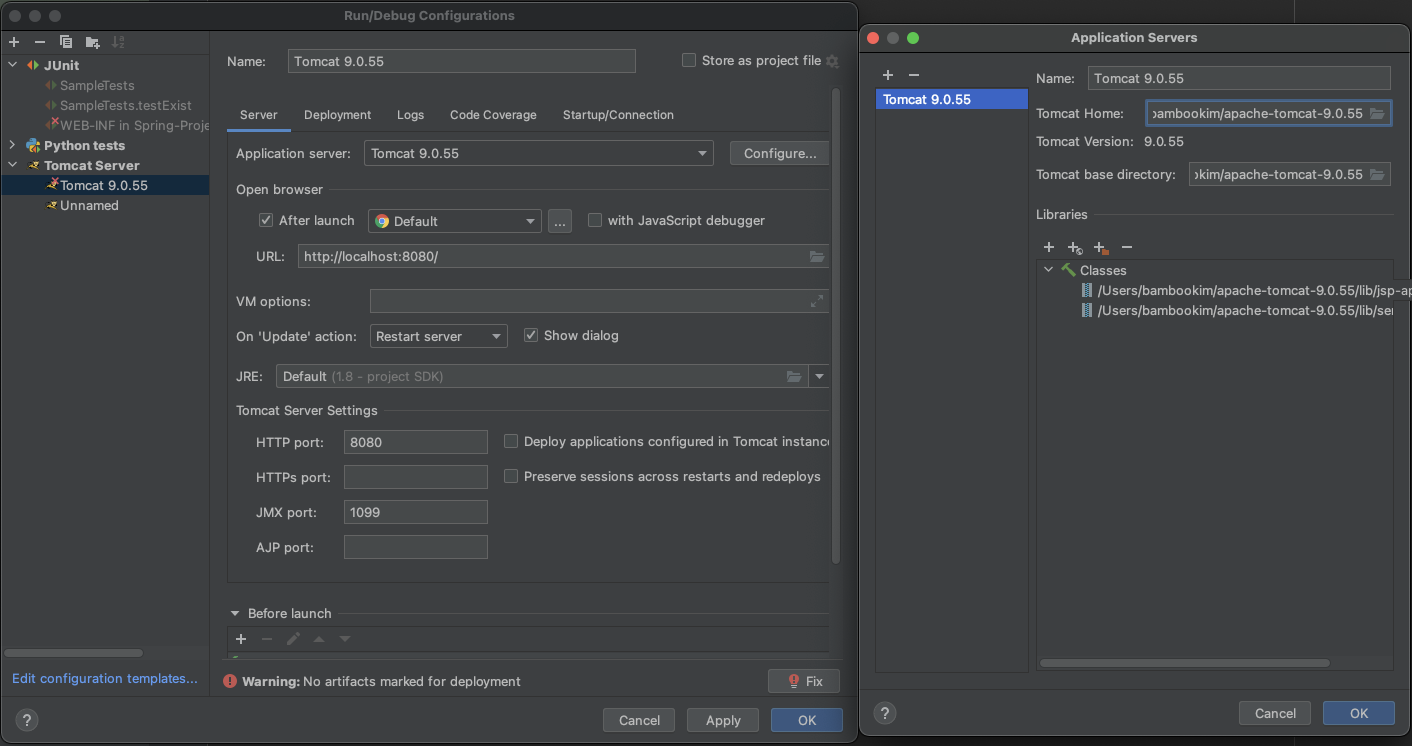
Task: Enable Deploy applications configured in Tomcat instance
Action: point(511,441)
